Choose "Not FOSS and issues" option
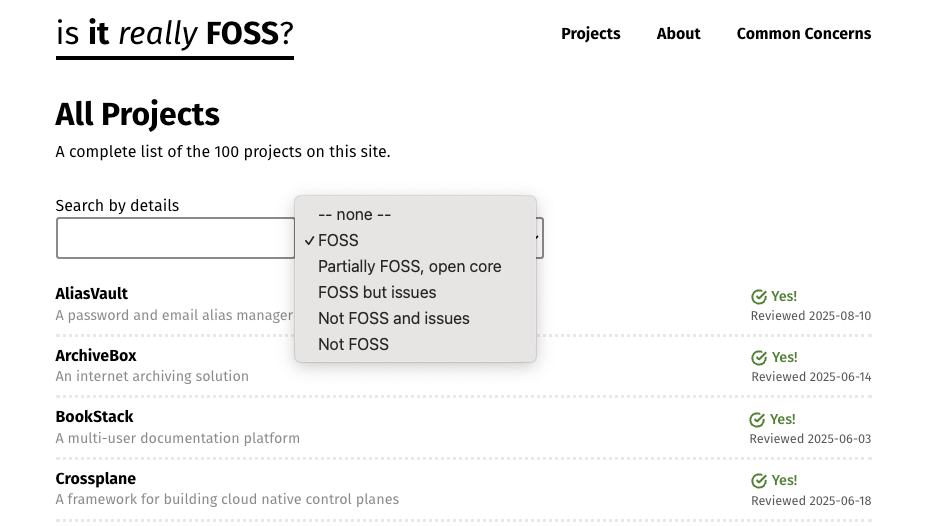 pos(393,318)
